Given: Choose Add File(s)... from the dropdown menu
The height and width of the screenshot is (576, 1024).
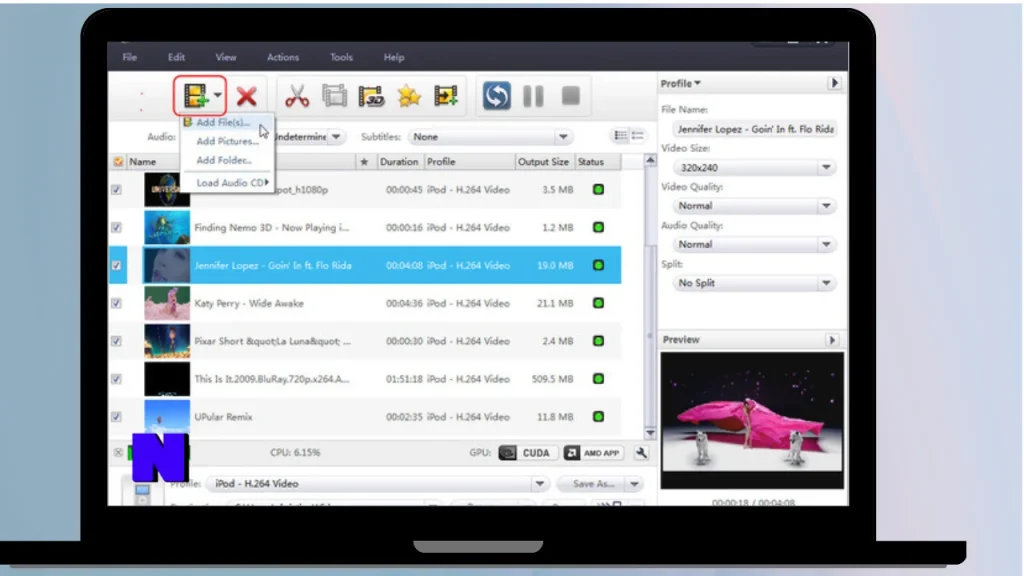Looking at the screenshot, I should pyautogui.click(x=227, y=122).
